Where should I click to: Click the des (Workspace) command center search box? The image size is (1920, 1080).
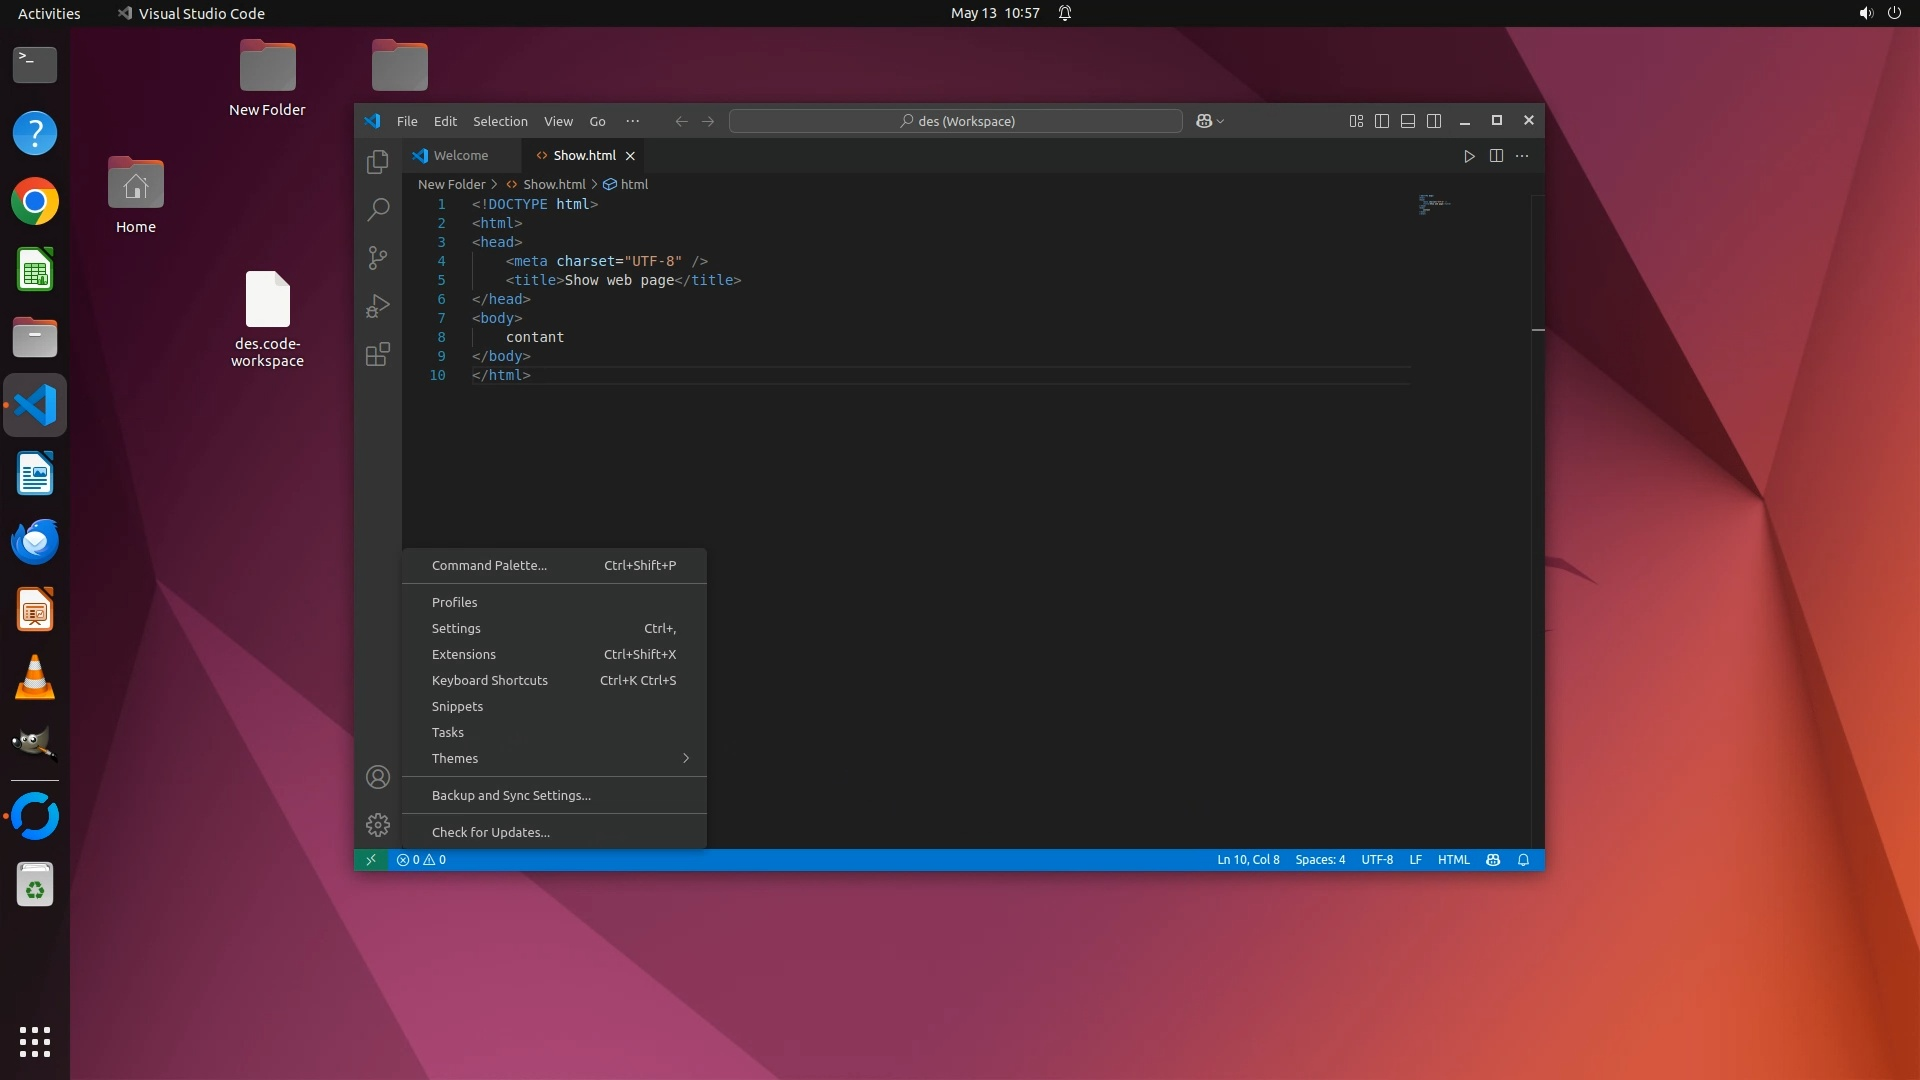(956, 121)
